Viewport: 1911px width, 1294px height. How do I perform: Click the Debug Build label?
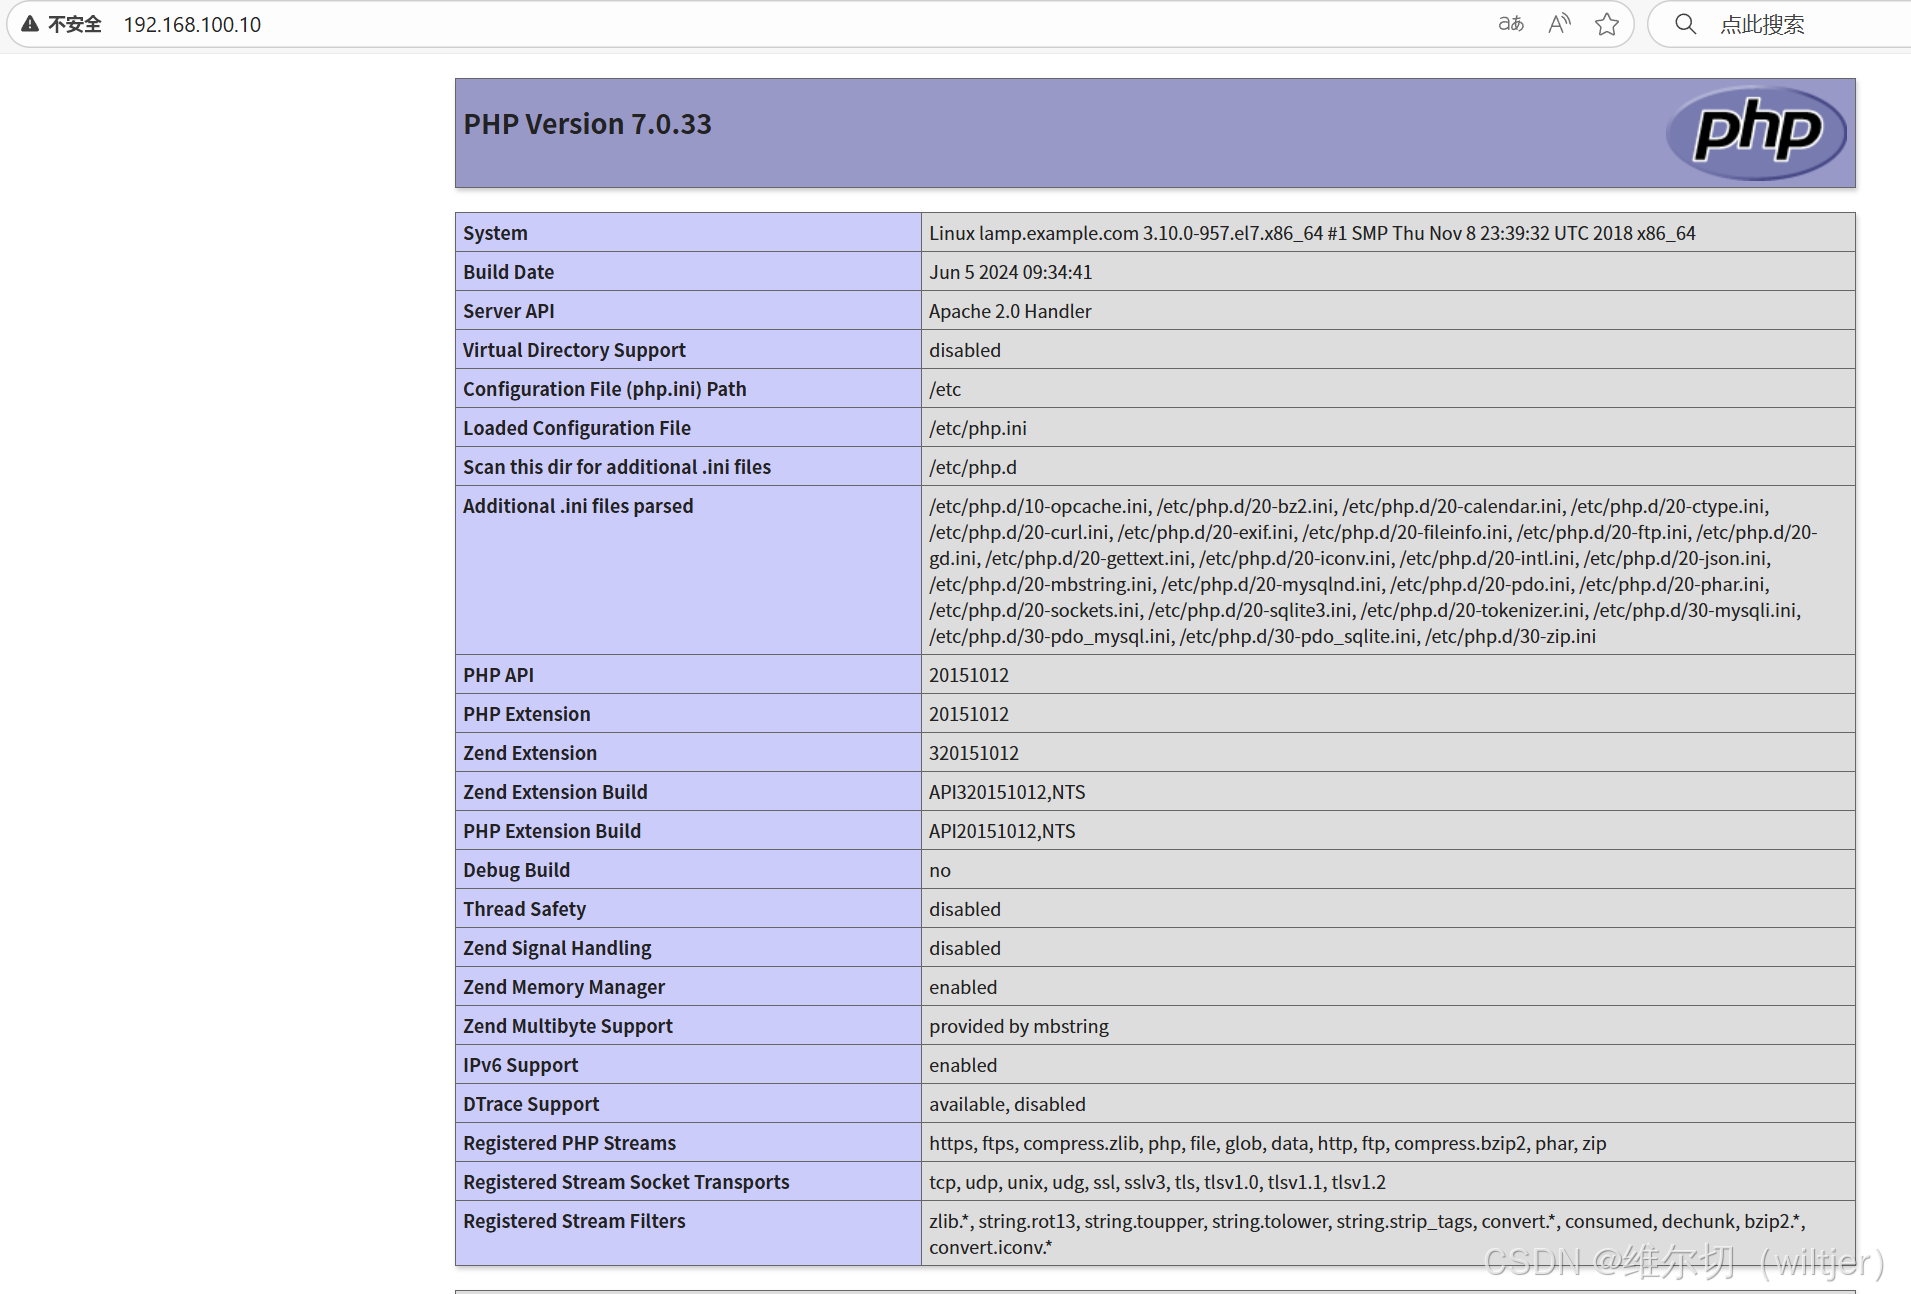tap(516, 870)
